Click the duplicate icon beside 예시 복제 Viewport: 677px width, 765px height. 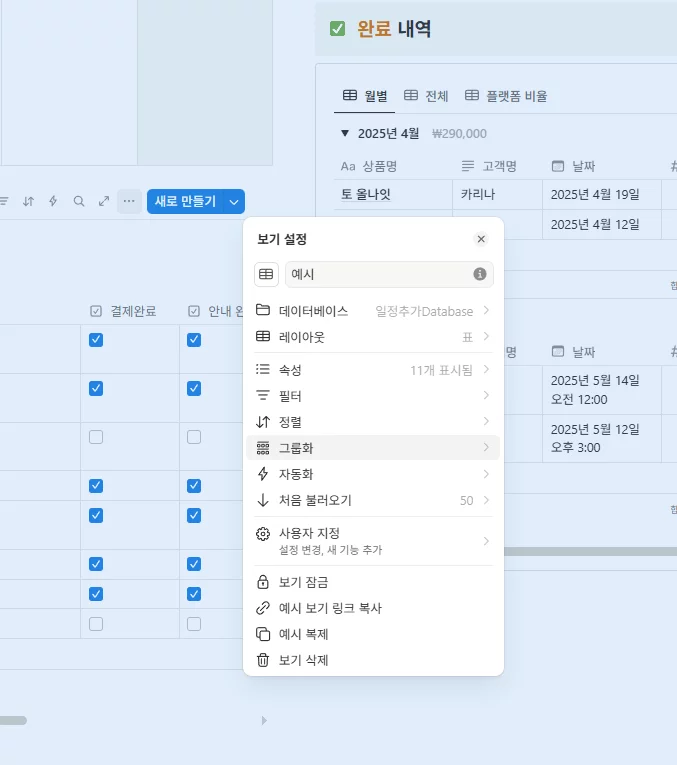coord(263,634)
